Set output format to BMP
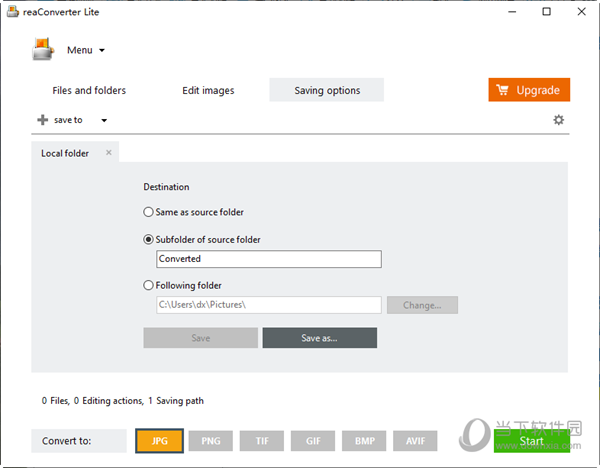600x468 pixels. pos(364,441)
